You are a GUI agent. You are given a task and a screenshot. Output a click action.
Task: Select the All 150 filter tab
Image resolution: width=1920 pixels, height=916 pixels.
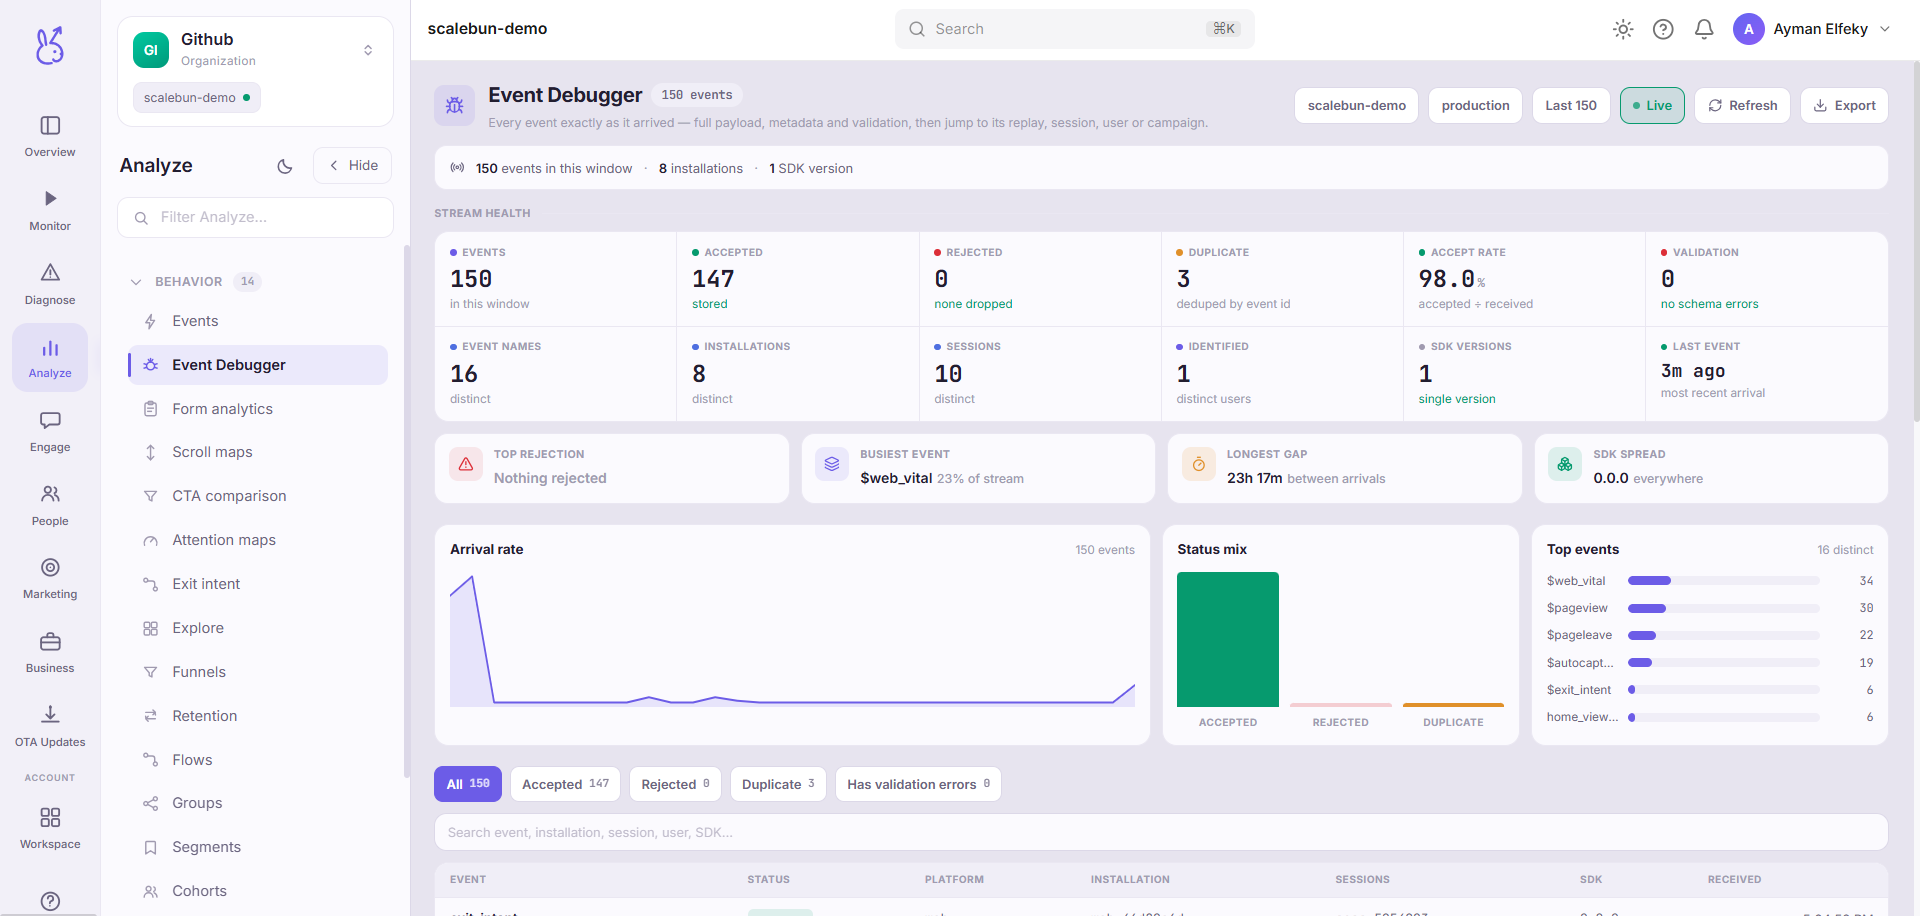pos(468,784)
